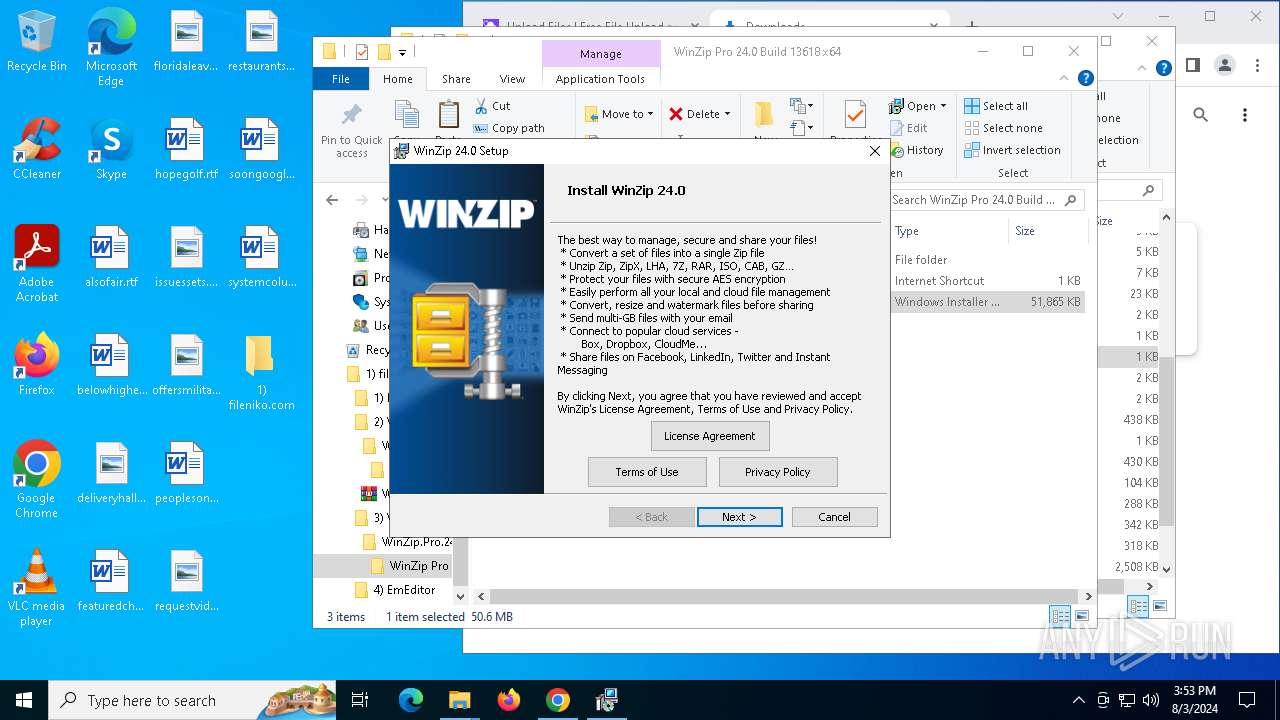Open the License Agreement
The width and height of the screenshot is (1280, 720).
coord(710,436)
